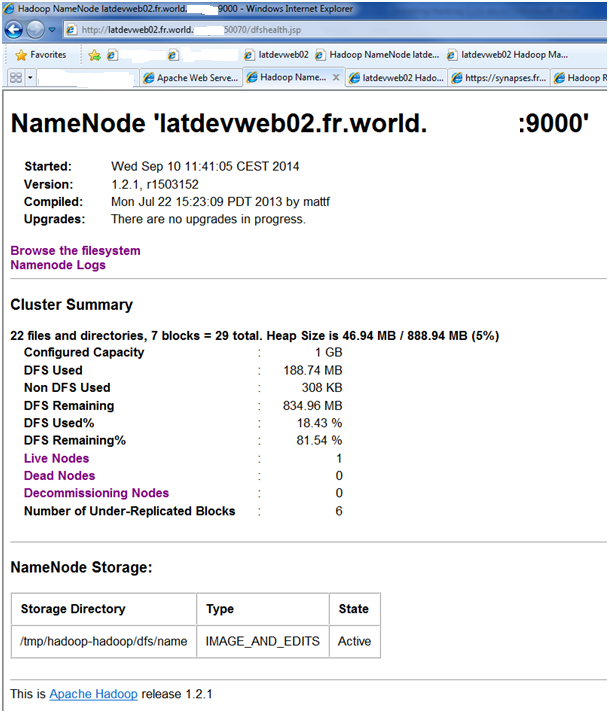This screenshot has width=609, height=713.
Task: Open the Favorites star button
Action: click(x=40, y=55)
